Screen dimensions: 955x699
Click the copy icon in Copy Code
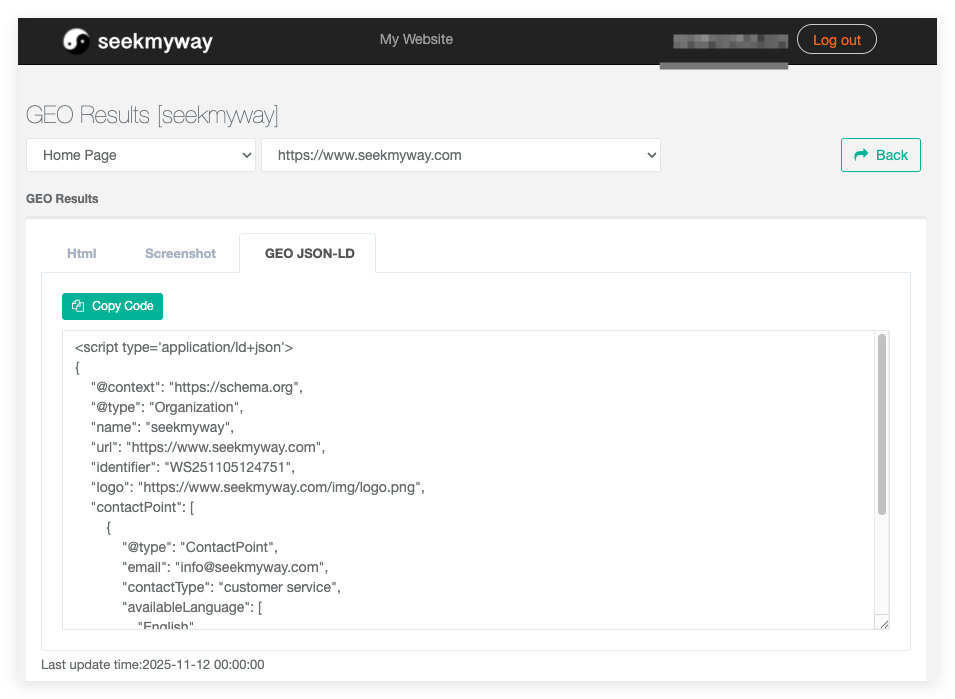pos(78,306)
